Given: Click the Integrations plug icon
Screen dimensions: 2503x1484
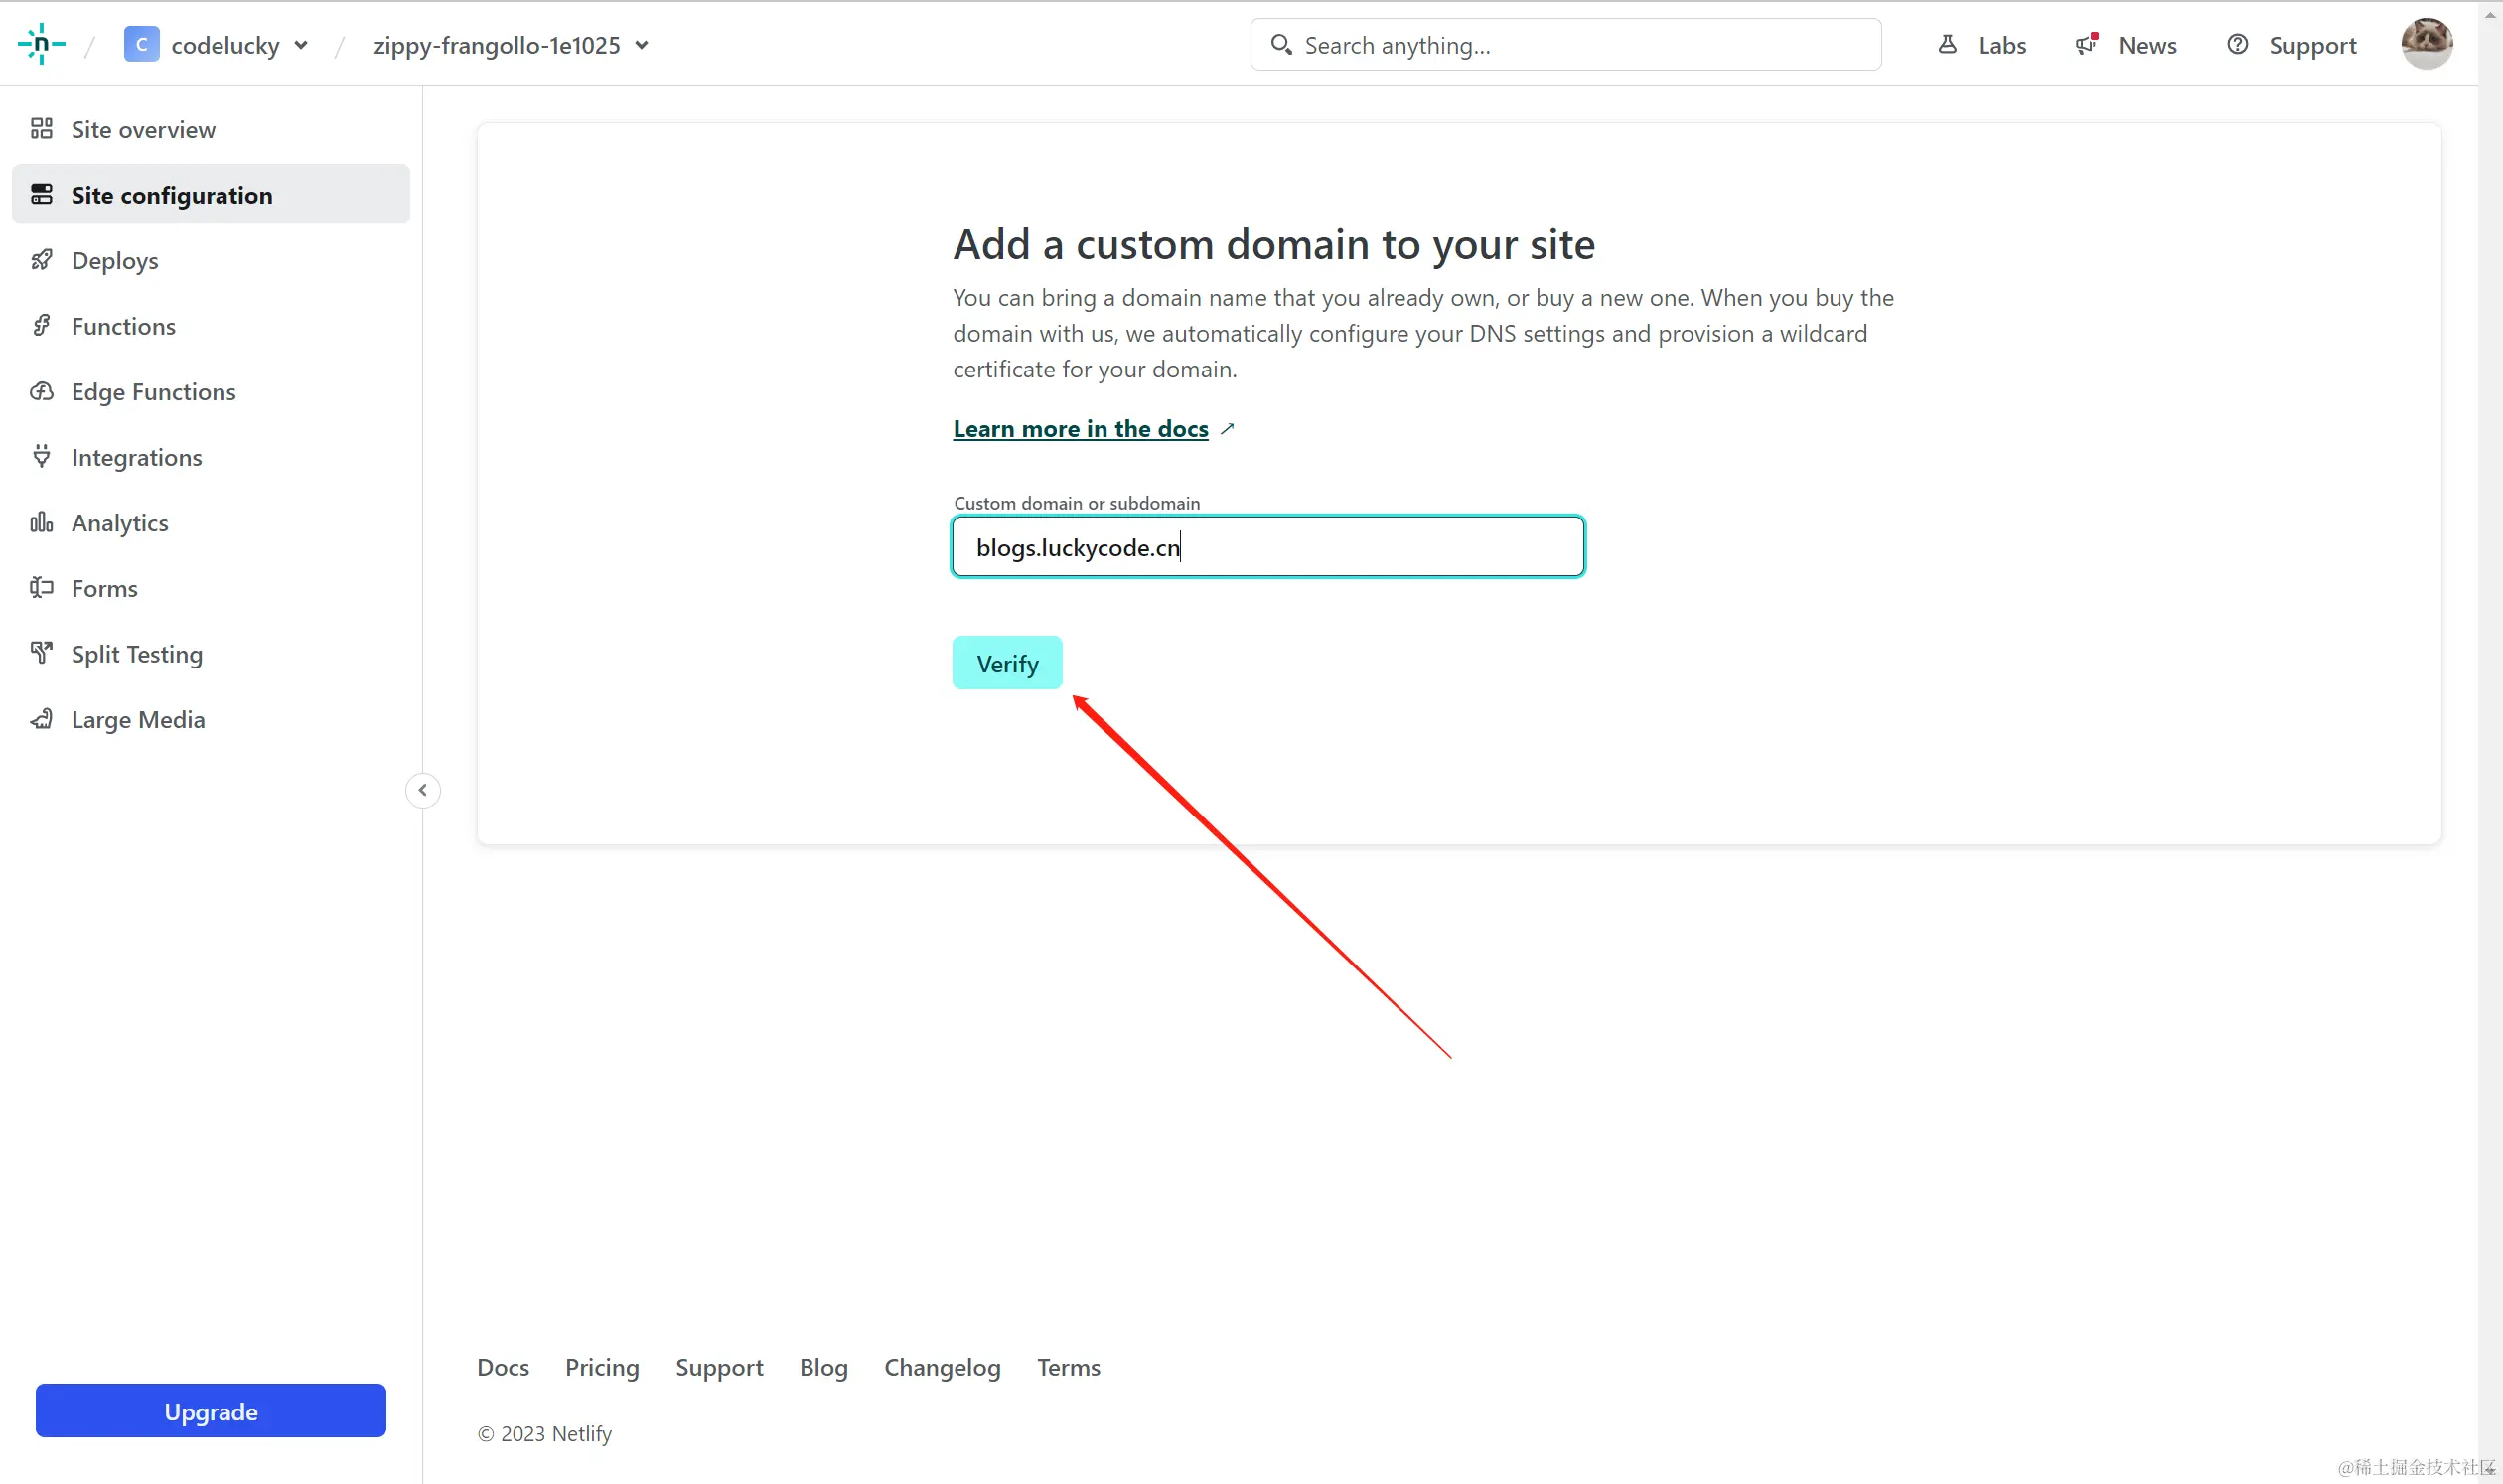Looking at the screenshot, I should (x=41, y=456).
